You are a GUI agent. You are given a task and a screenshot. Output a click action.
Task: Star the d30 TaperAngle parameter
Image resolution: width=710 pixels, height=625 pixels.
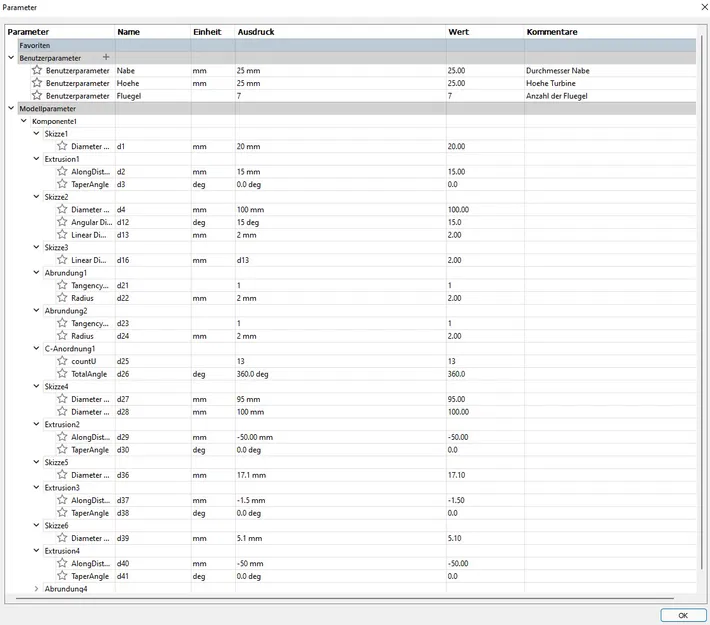[x=62, y=449]
